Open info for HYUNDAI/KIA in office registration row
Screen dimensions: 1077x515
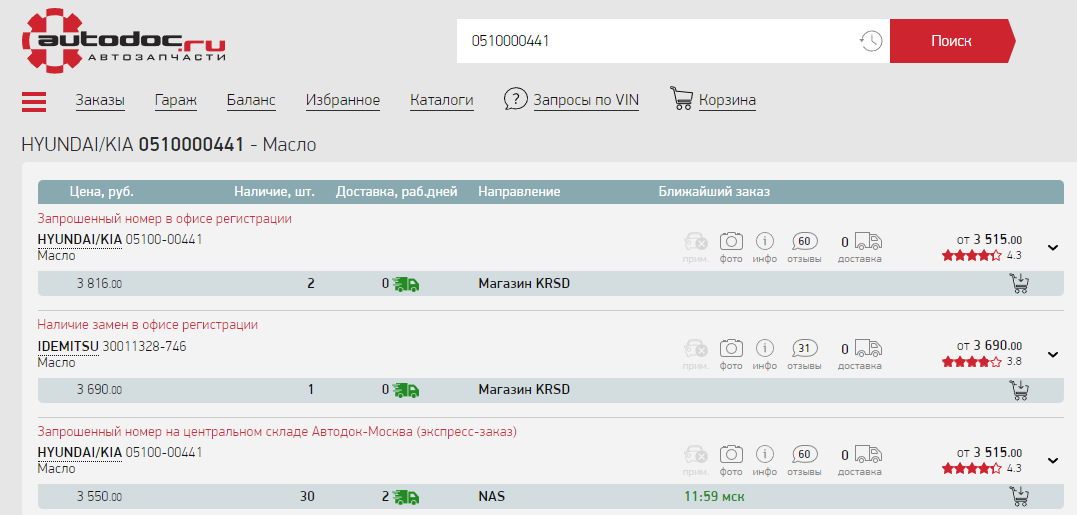764,241
